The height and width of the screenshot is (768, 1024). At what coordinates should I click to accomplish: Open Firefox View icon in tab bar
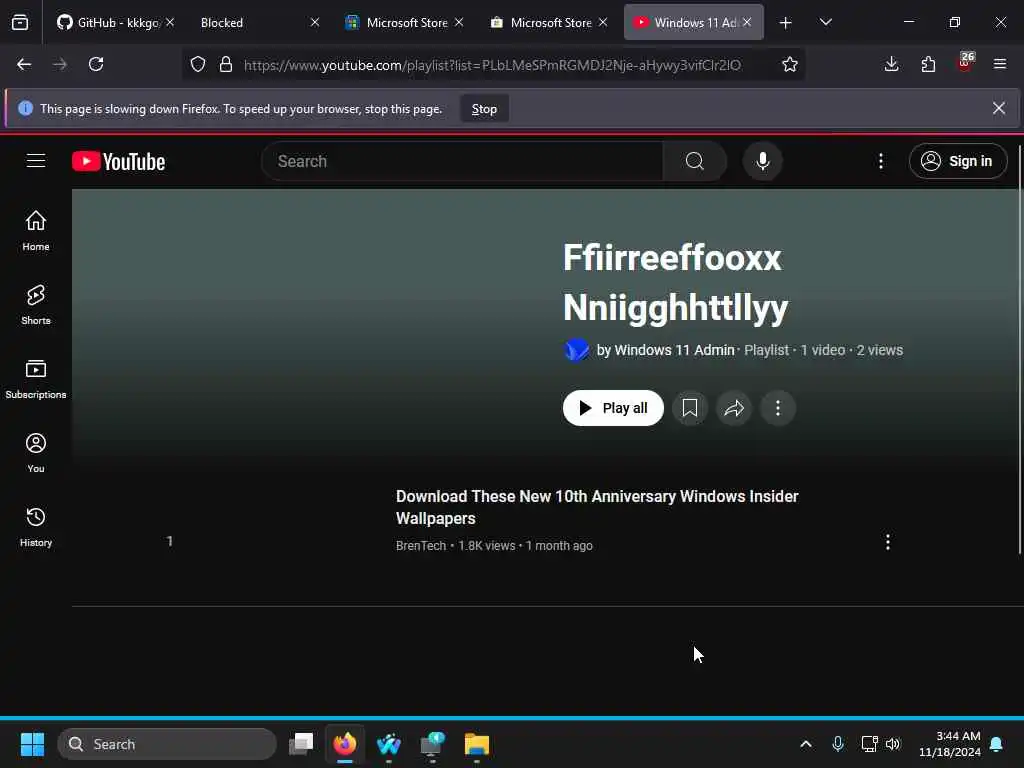pos(20,22)
